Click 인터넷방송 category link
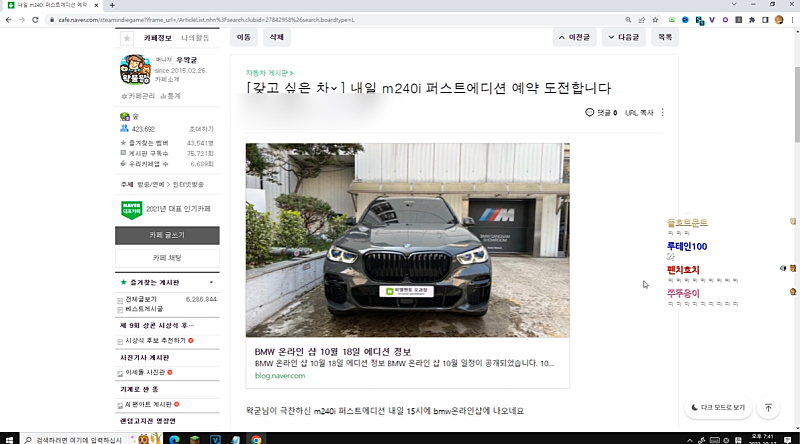 coord(188,185)
